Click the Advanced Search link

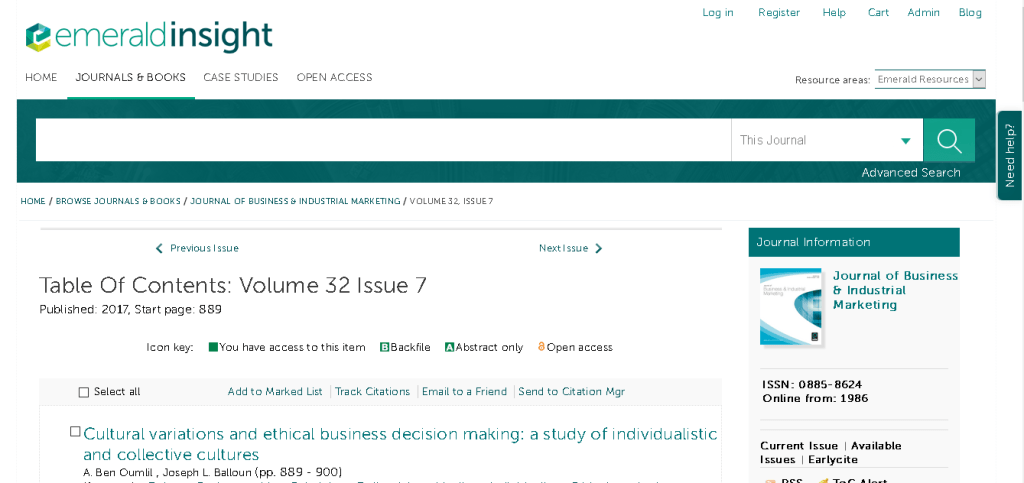[x=910, y=173]
